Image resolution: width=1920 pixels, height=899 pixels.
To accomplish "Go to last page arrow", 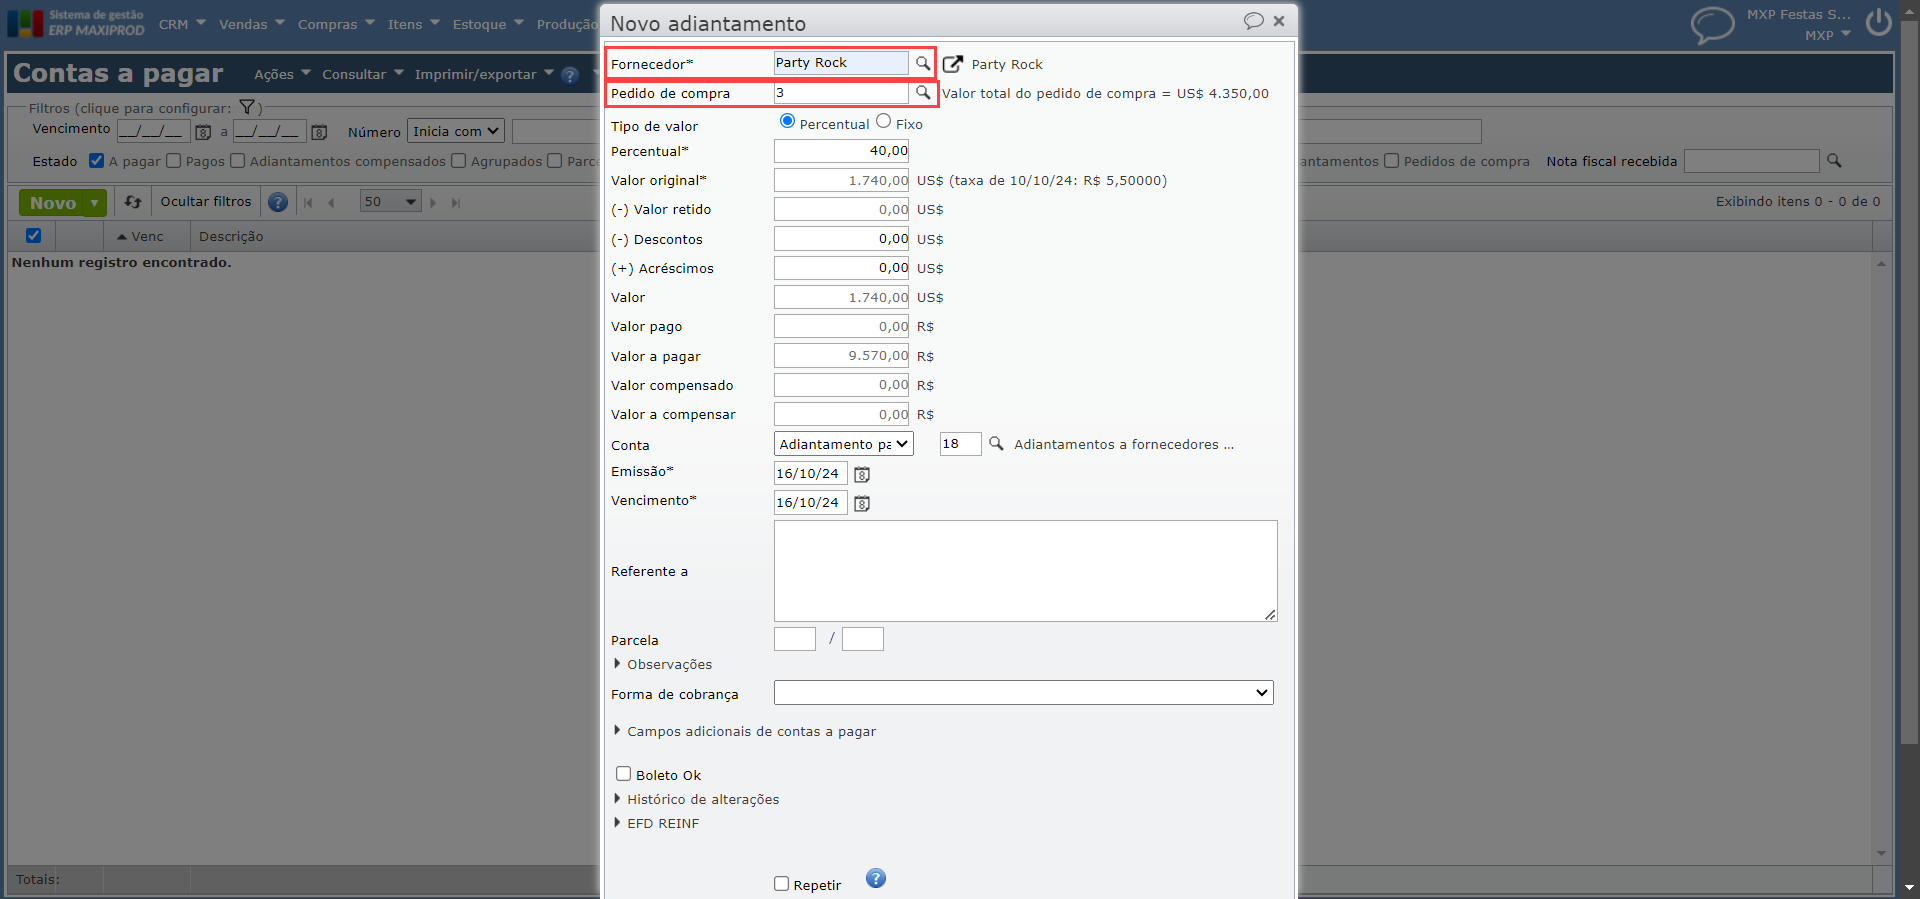I will 456,203.
